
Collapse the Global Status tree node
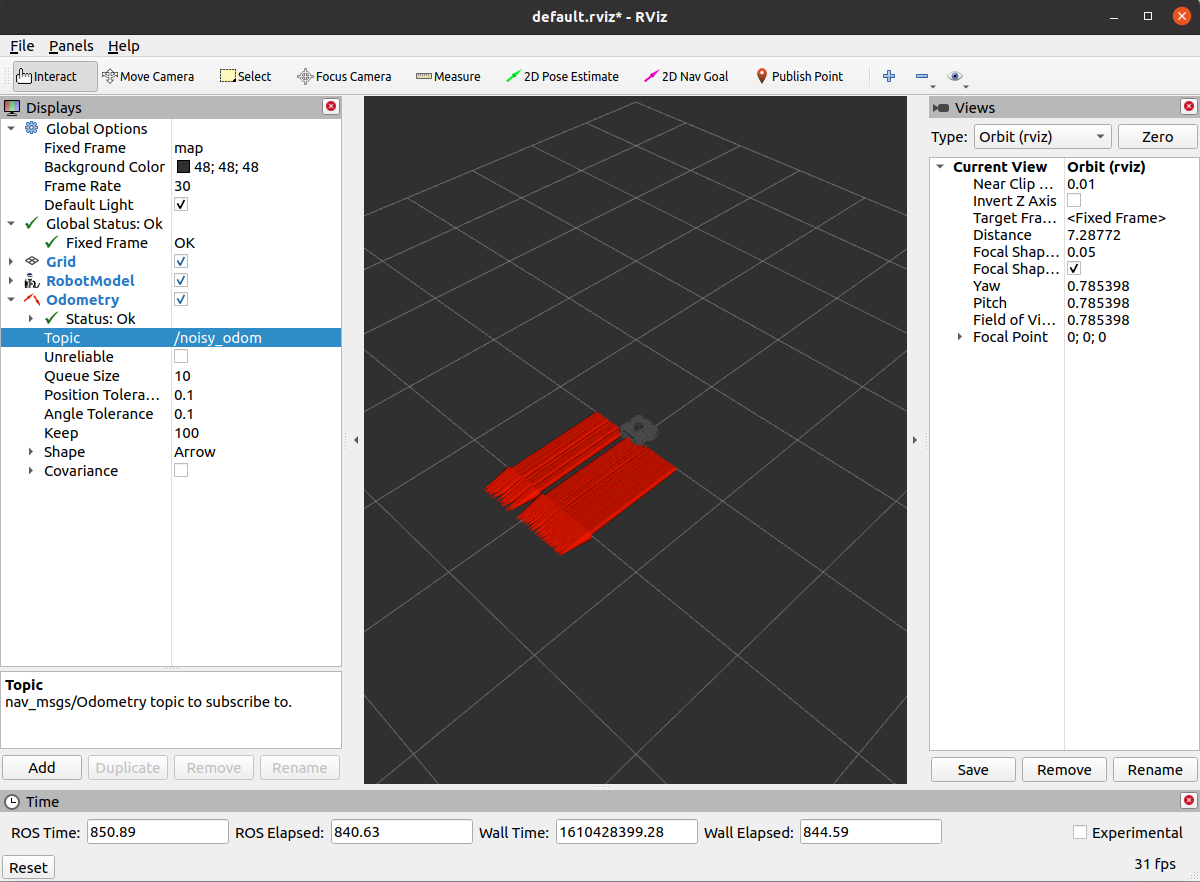11,223
